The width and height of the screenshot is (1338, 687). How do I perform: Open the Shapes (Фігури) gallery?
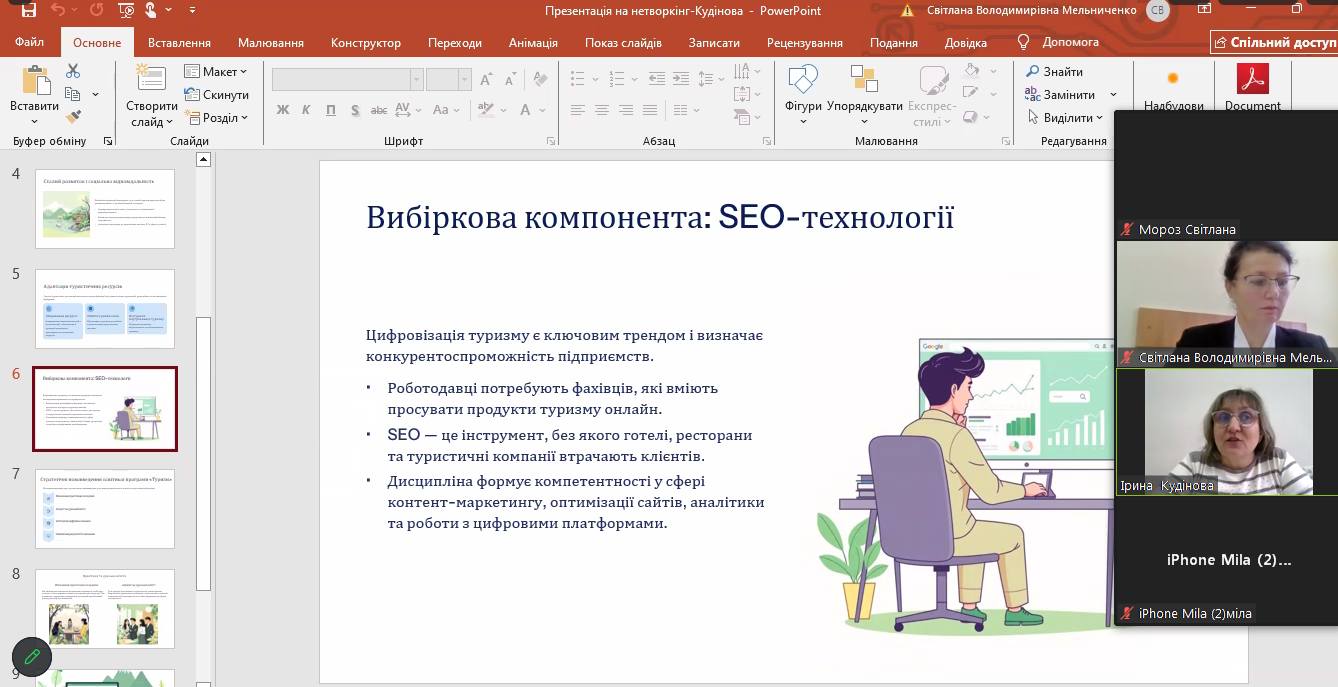[802, 88]
